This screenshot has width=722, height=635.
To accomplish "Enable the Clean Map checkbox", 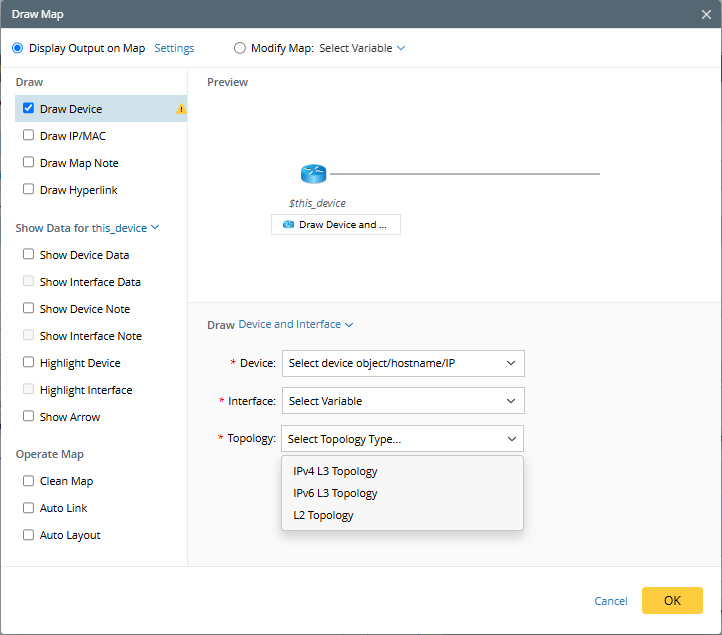I will (28, 481).
